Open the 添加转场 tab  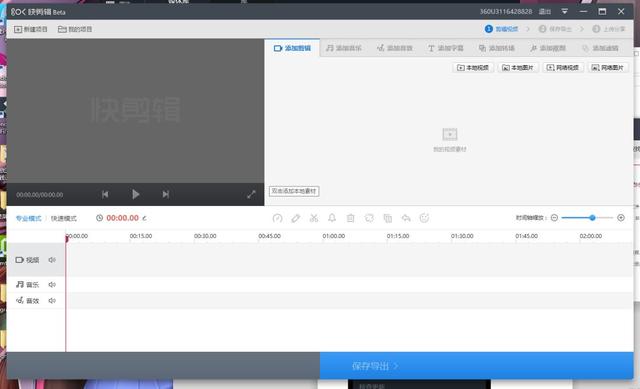pyautogui.click(x=496, y=48)
